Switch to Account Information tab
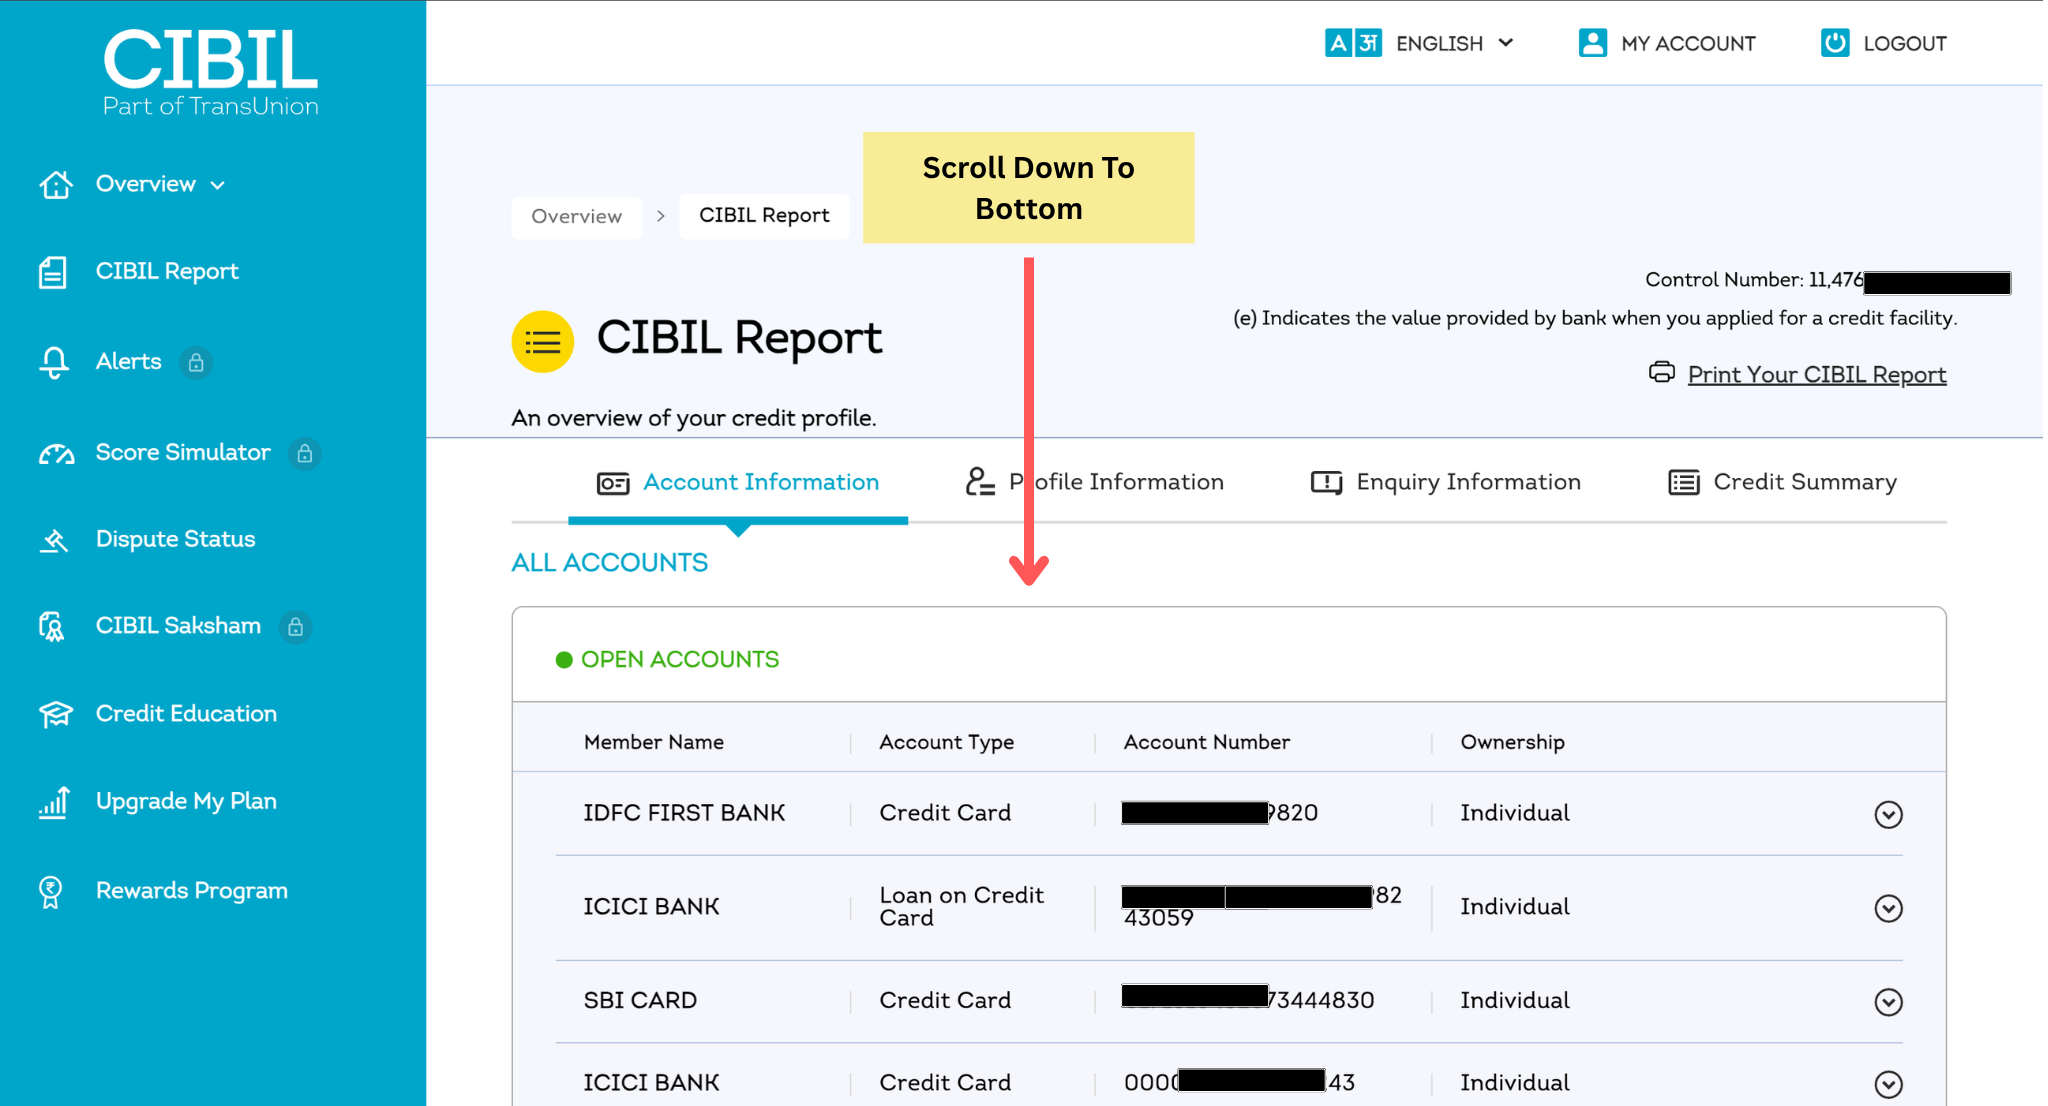The width and height of the screenshot is (2048, 1106). point(738,482)
